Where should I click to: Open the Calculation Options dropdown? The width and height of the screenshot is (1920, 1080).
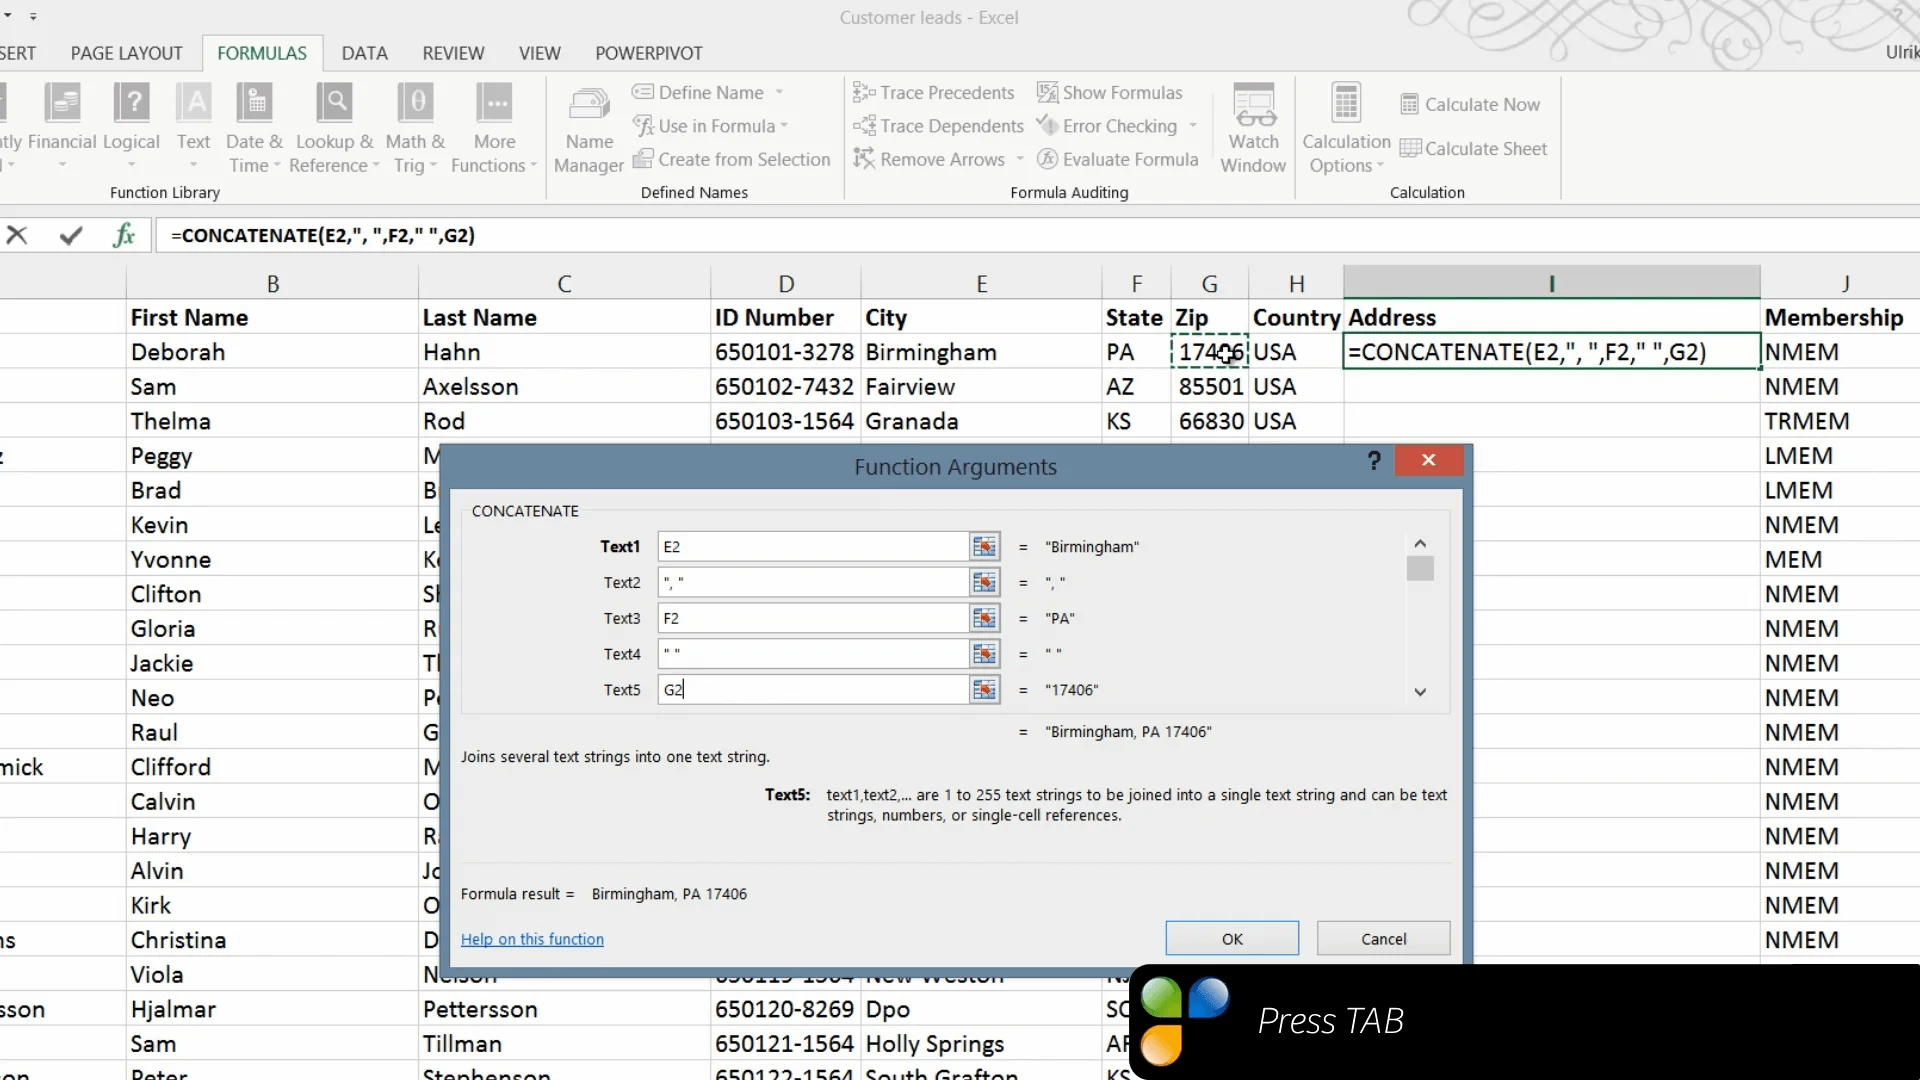(x=1346, y=128)
